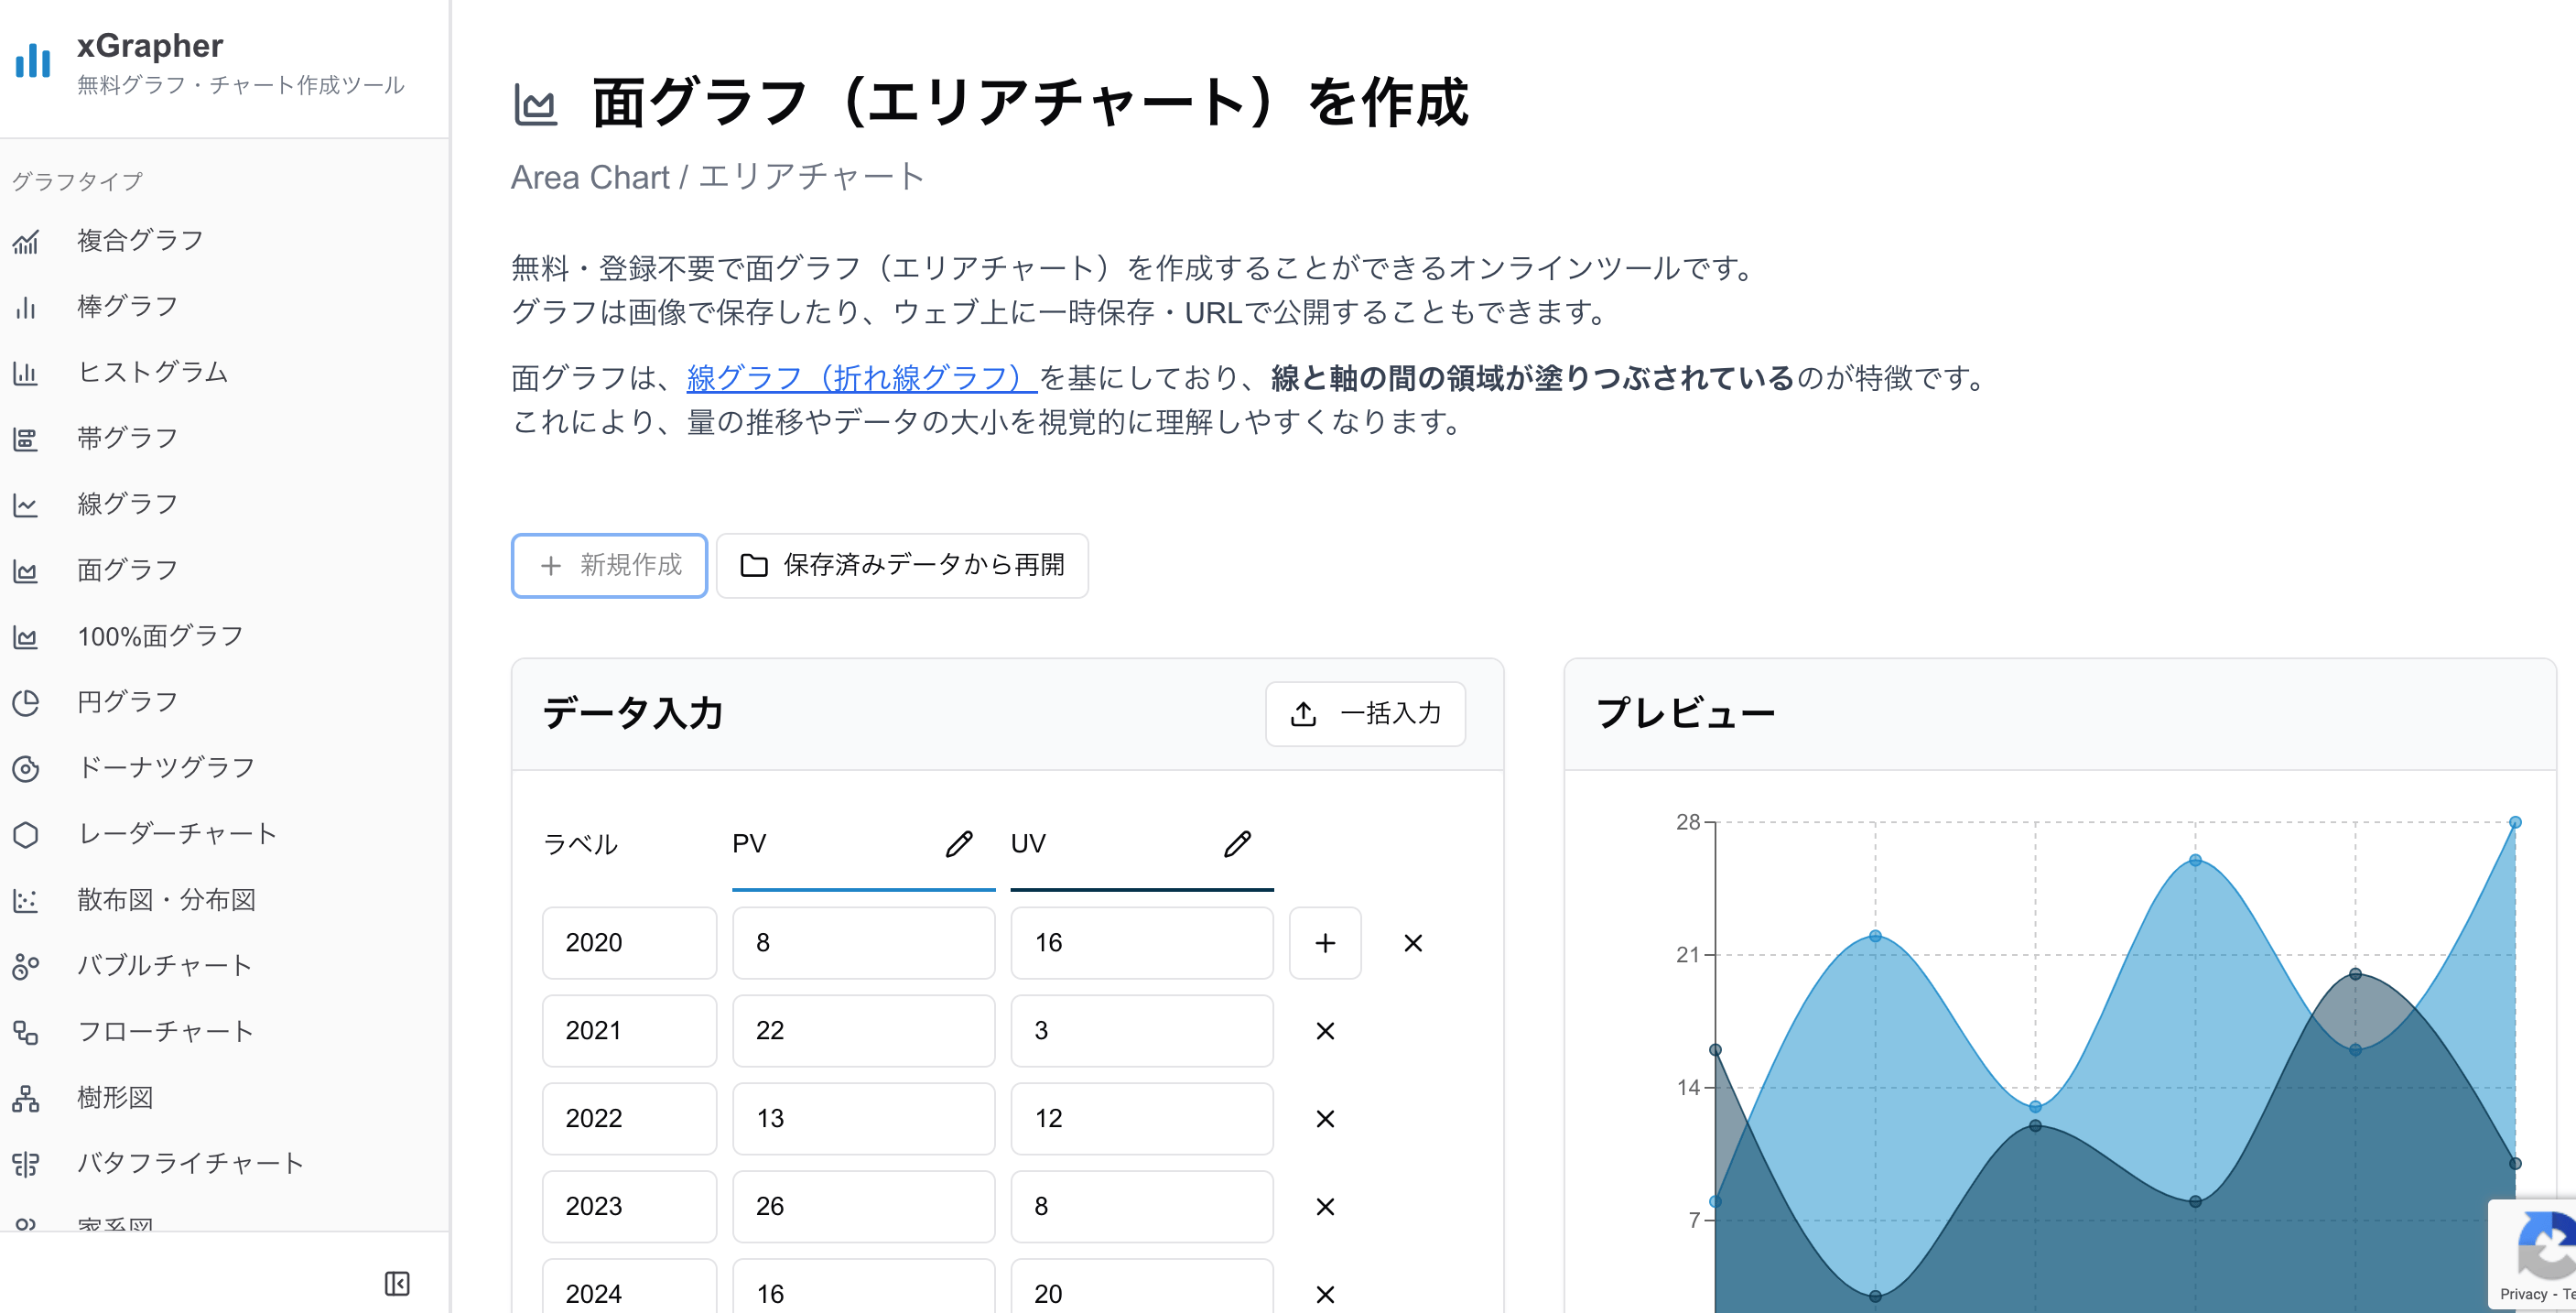Click the xGrapher logo bar icon

pos(33,61)
